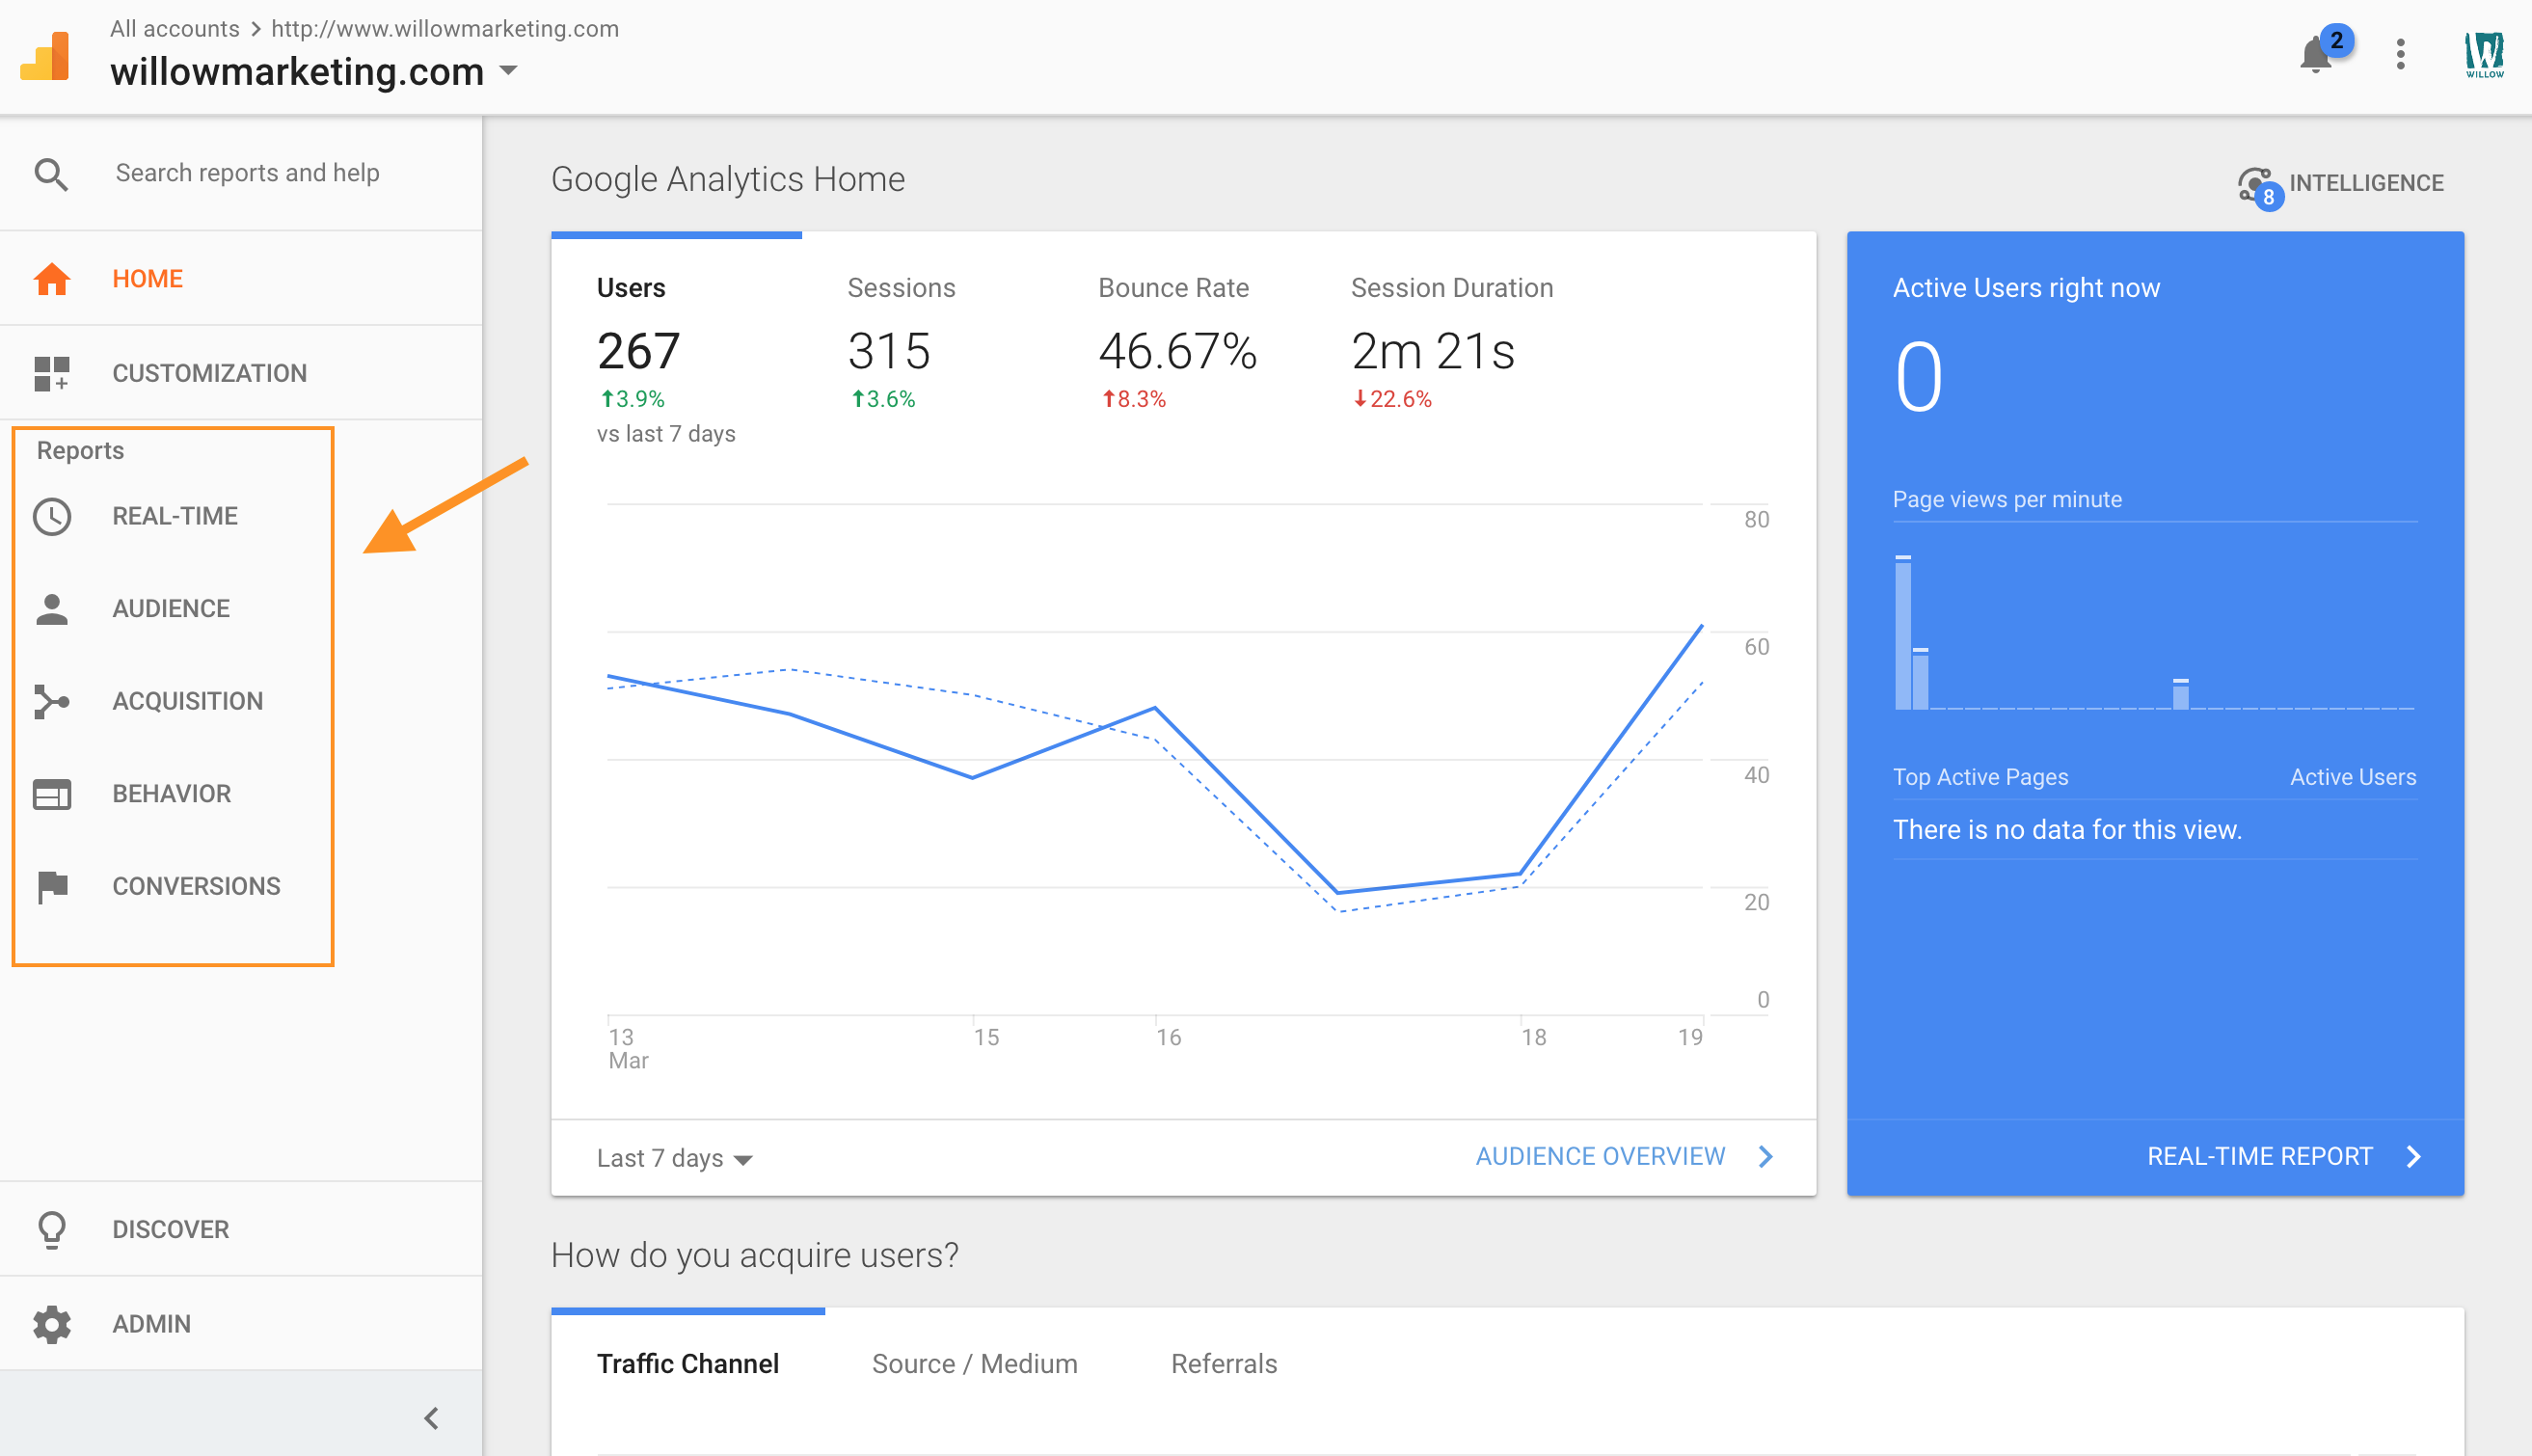The width and height of the screenshot is (2532, 1456).
Task: Open the HOME menu item
Action: click(241, 279)
